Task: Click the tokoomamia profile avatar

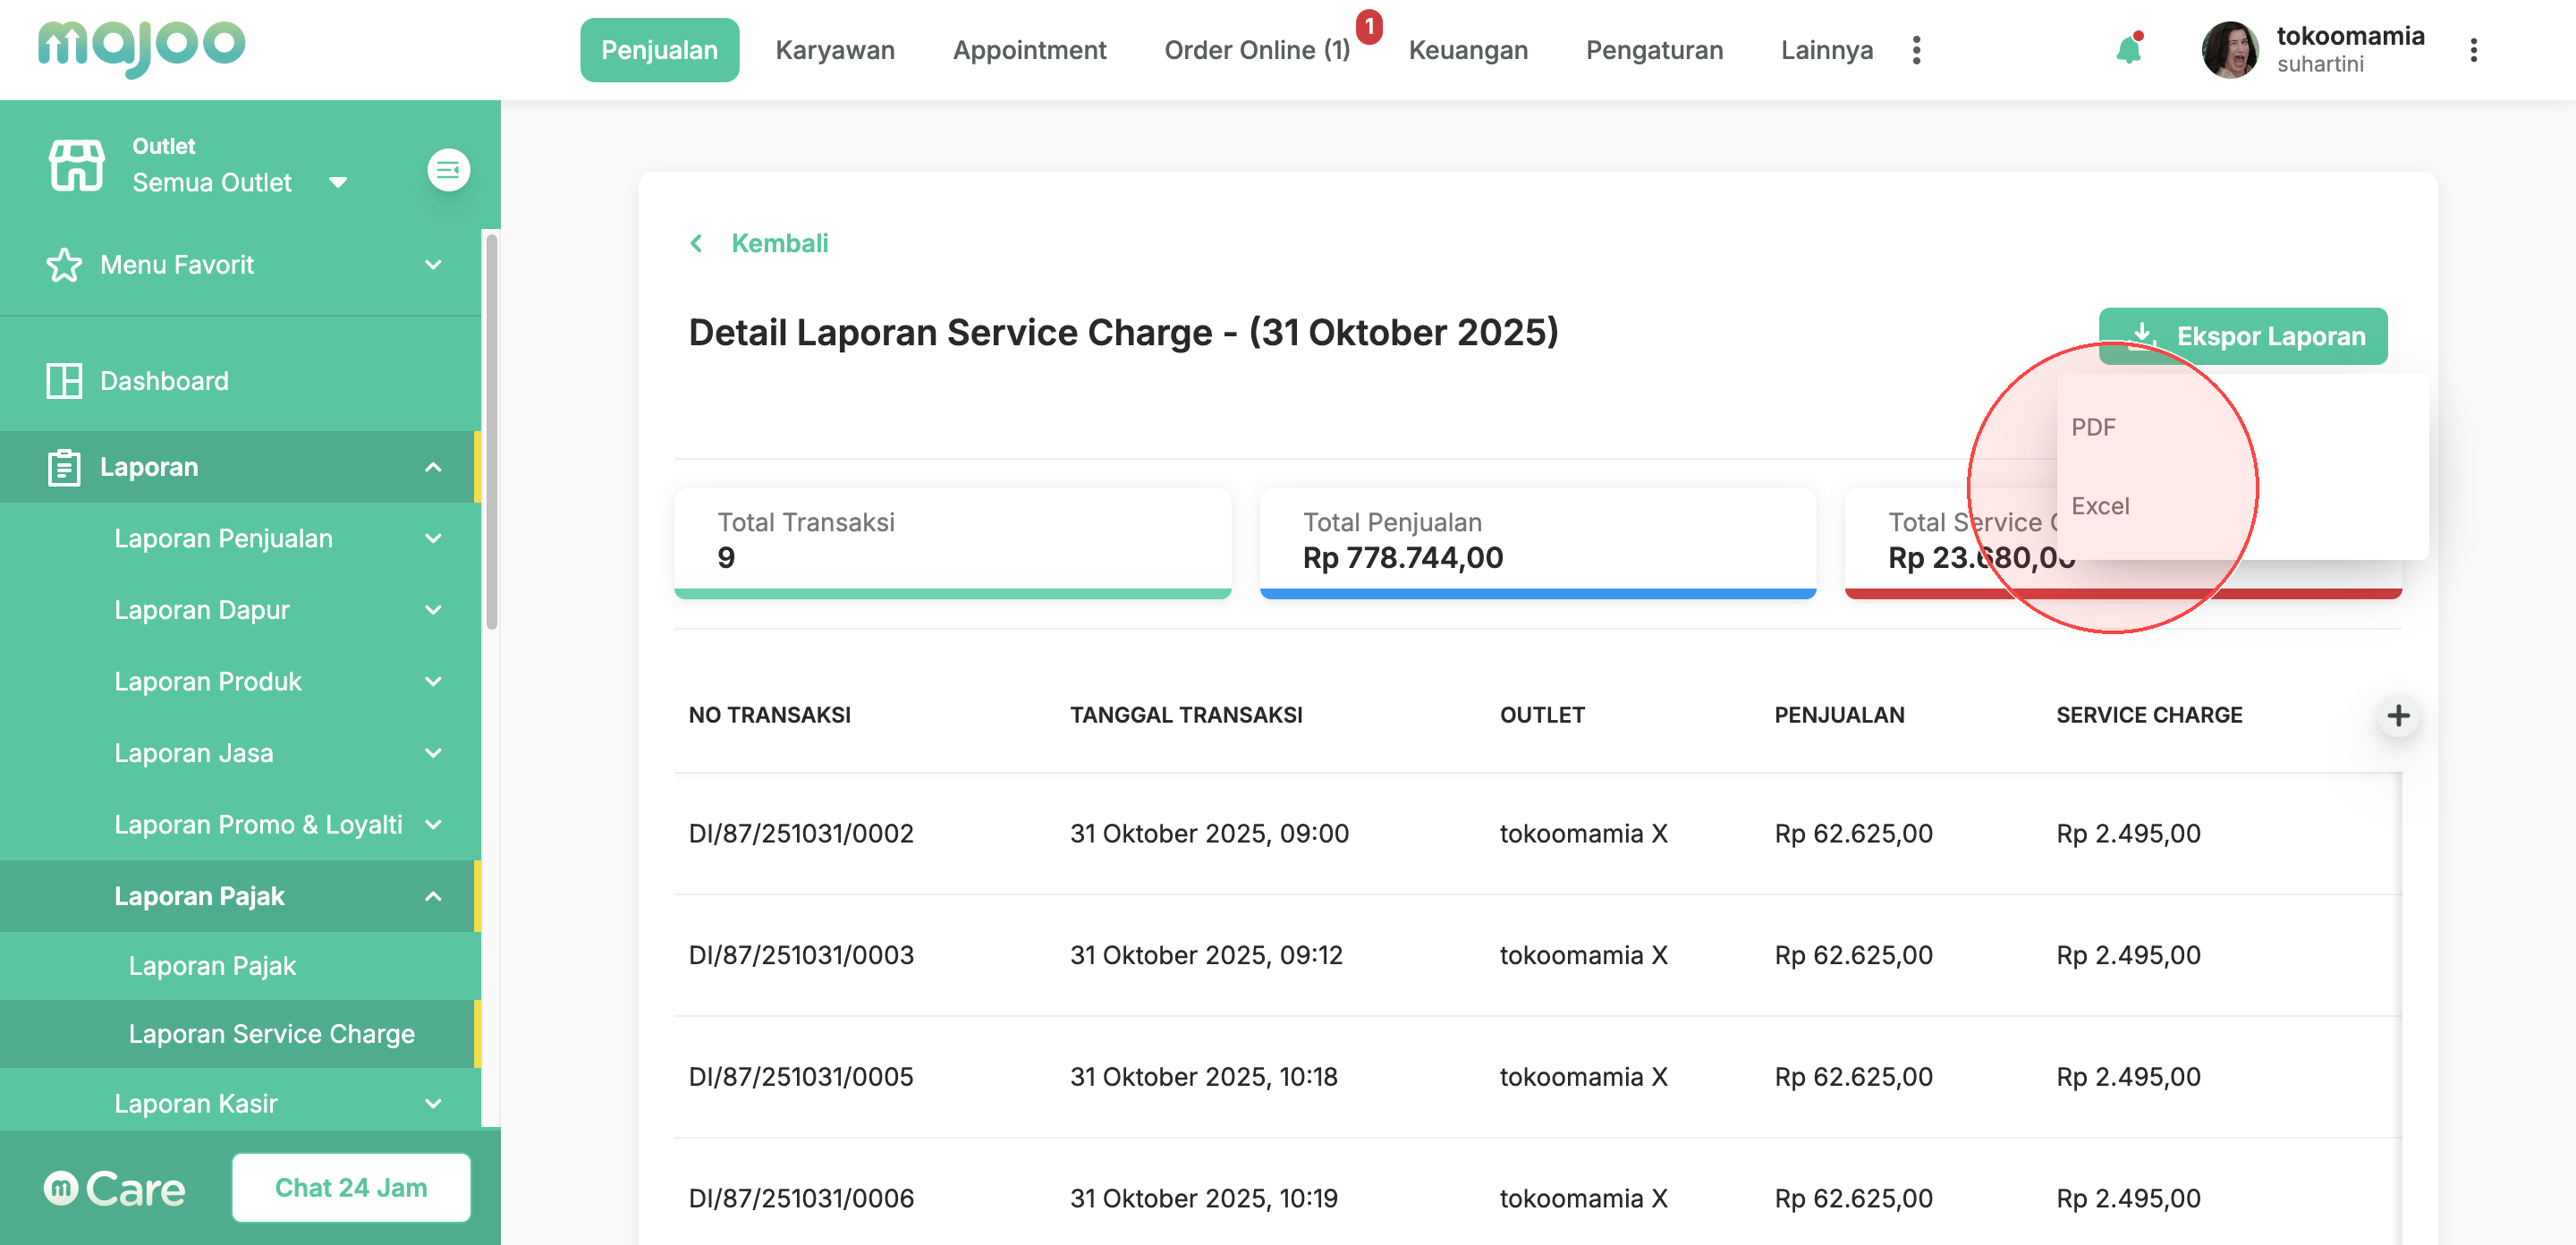Action: pyautogui.click(x=2229, y=50)
